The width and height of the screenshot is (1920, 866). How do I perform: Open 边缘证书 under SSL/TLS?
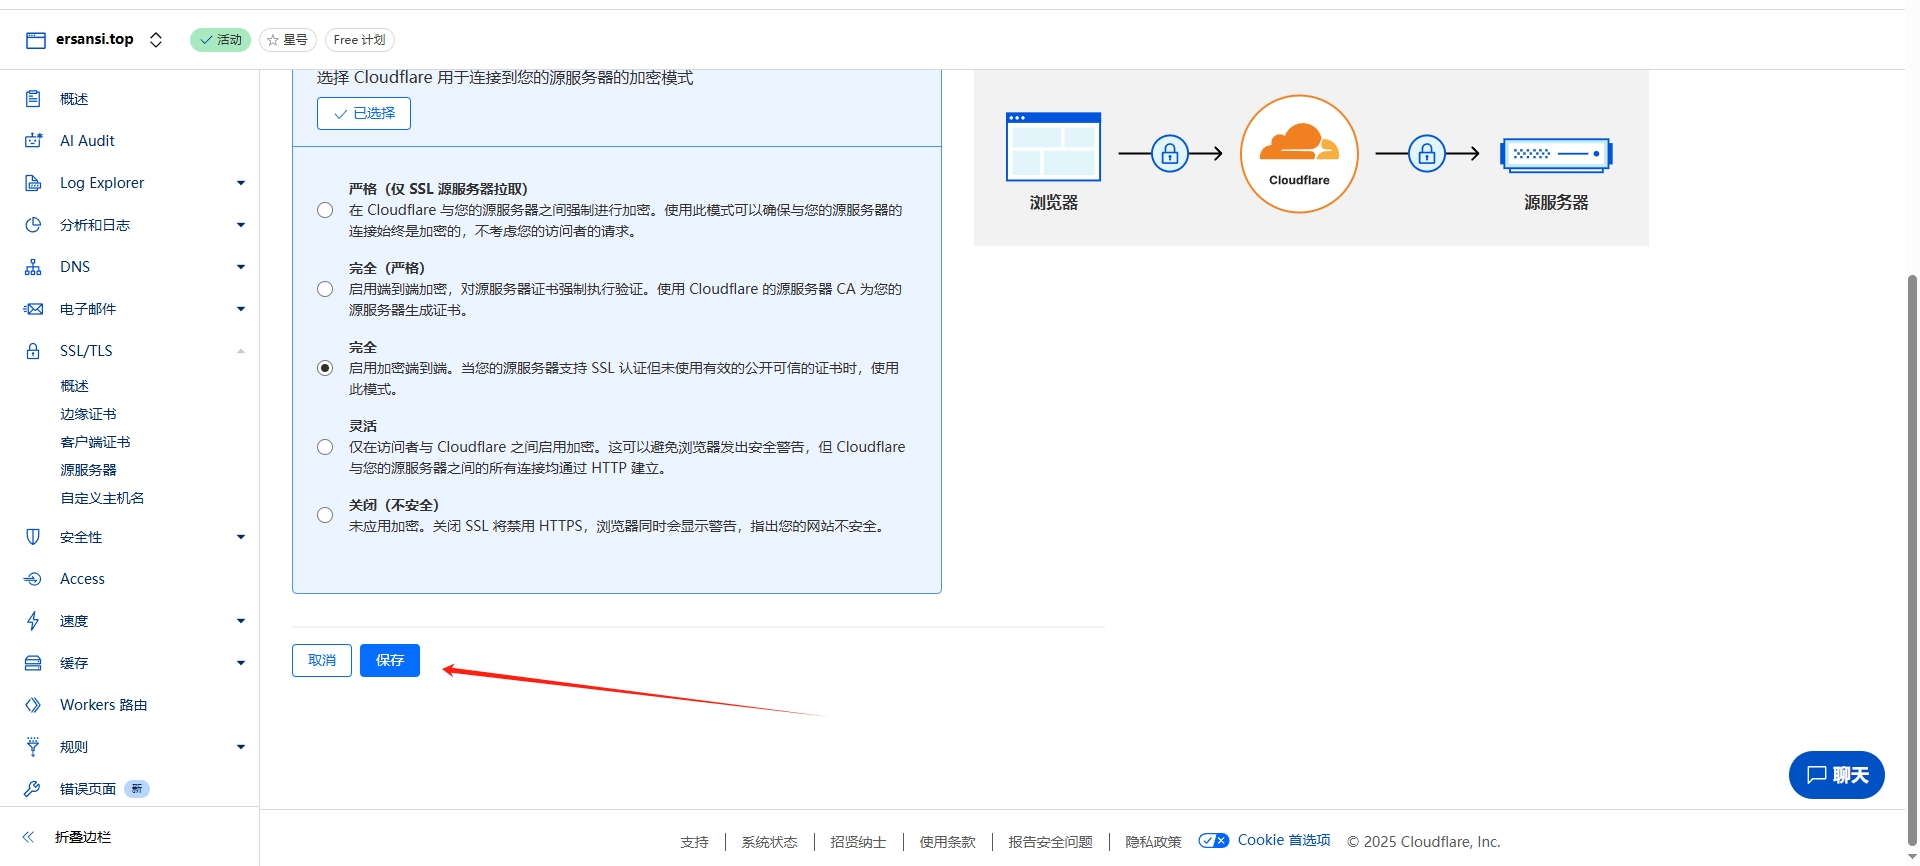pos(88,414)
